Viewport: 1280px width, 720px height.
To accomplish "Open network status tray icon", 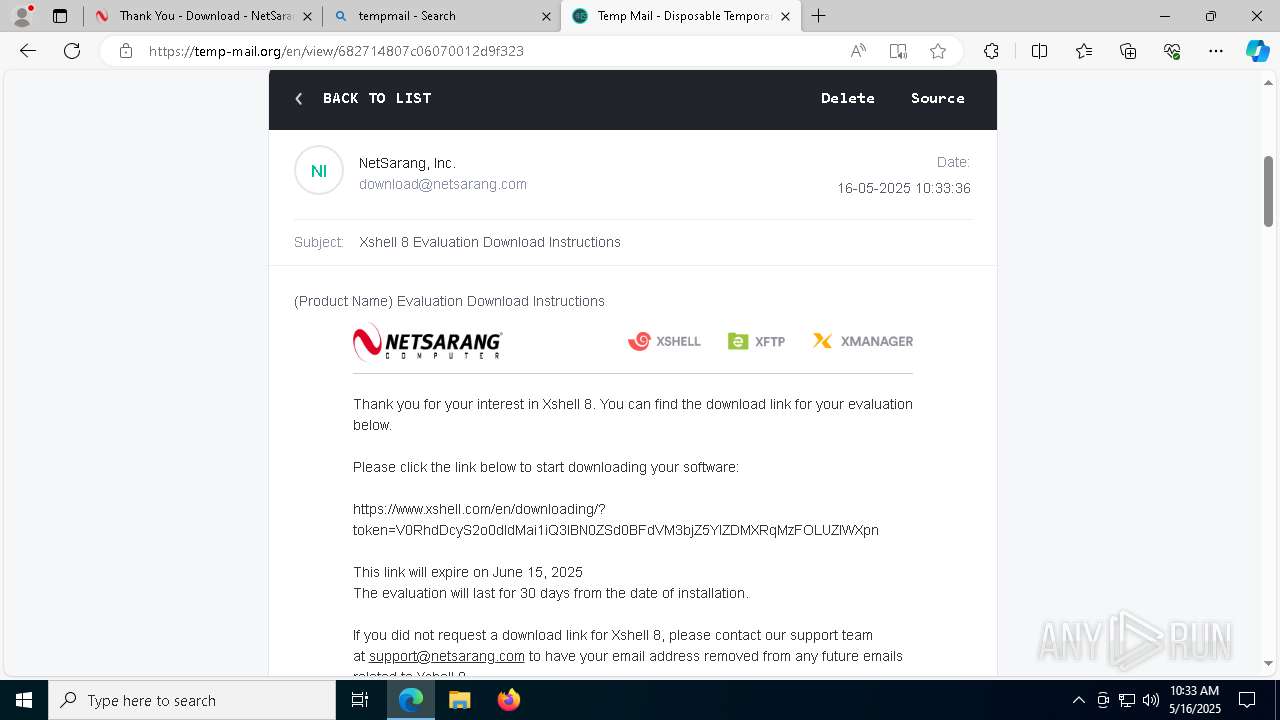I will pos(1127,700).
